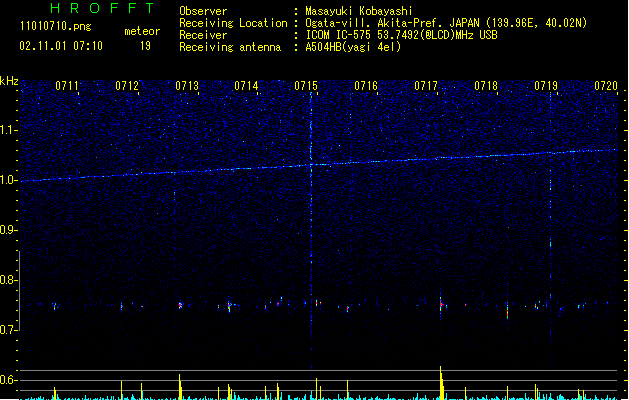The height and width of the screenshot is (400, 629).
Task: Click the 0.7 kHz axis label
Action: coord(9,330)
